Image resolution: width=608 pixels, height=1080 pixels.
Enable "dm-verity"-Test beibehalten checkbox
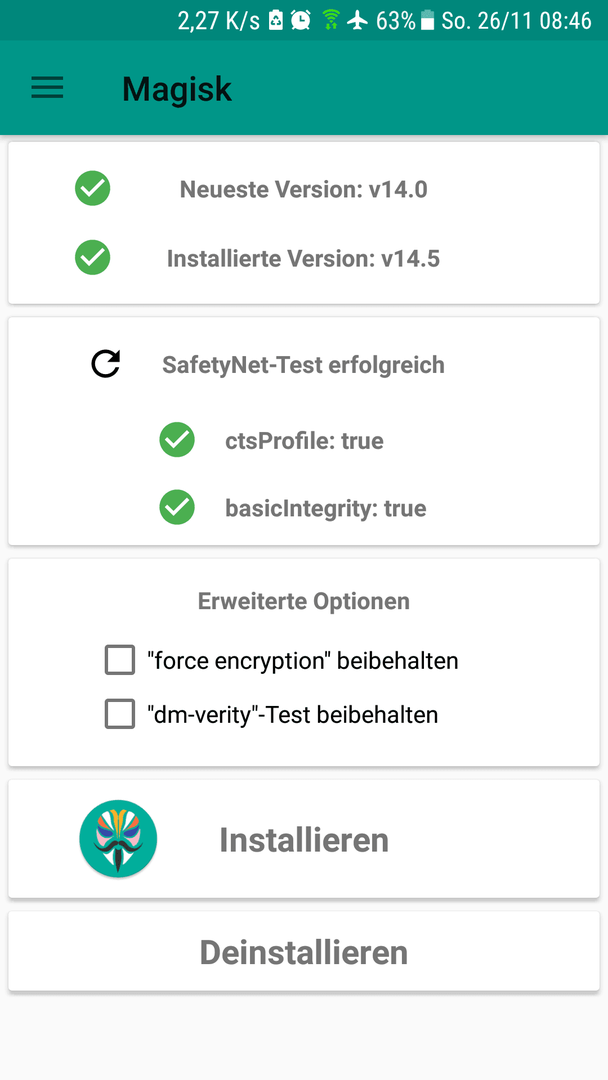coord(120,714)
